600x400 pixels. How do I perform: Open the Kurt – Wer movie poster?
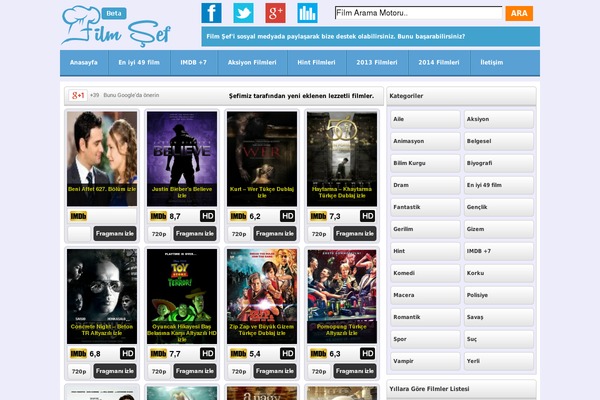pos(262,158)
